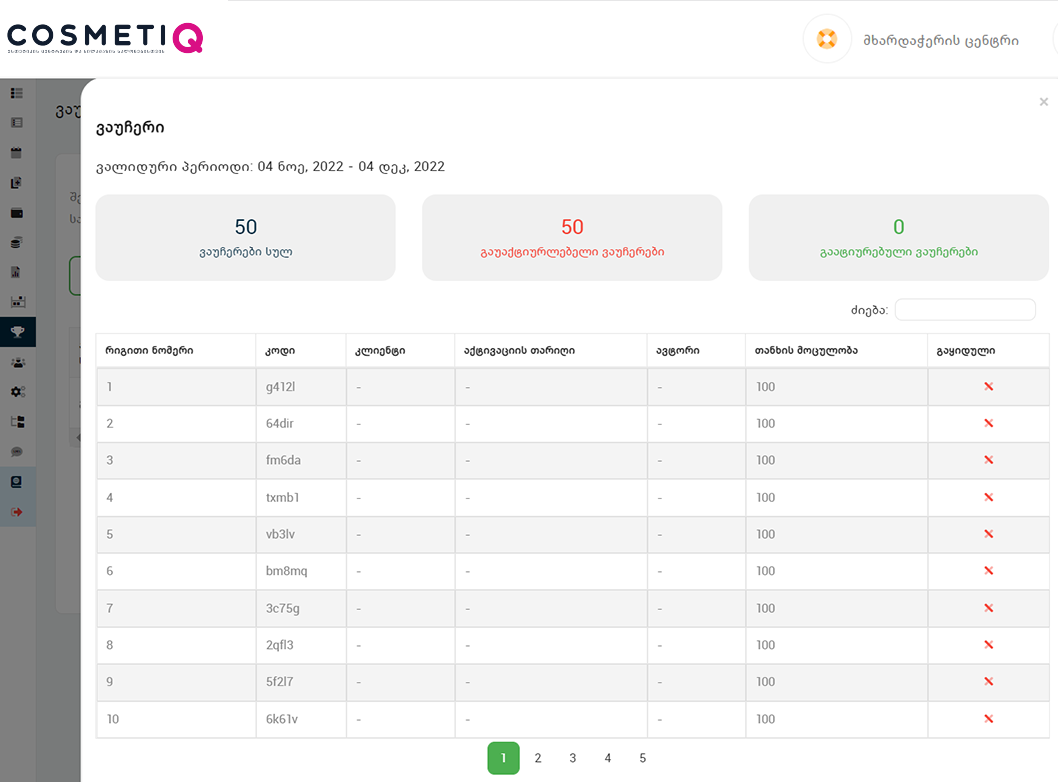The width and height of the screenshot is (1058, 782).
Task: Close the voucher modal with X
Action: 1043,102
